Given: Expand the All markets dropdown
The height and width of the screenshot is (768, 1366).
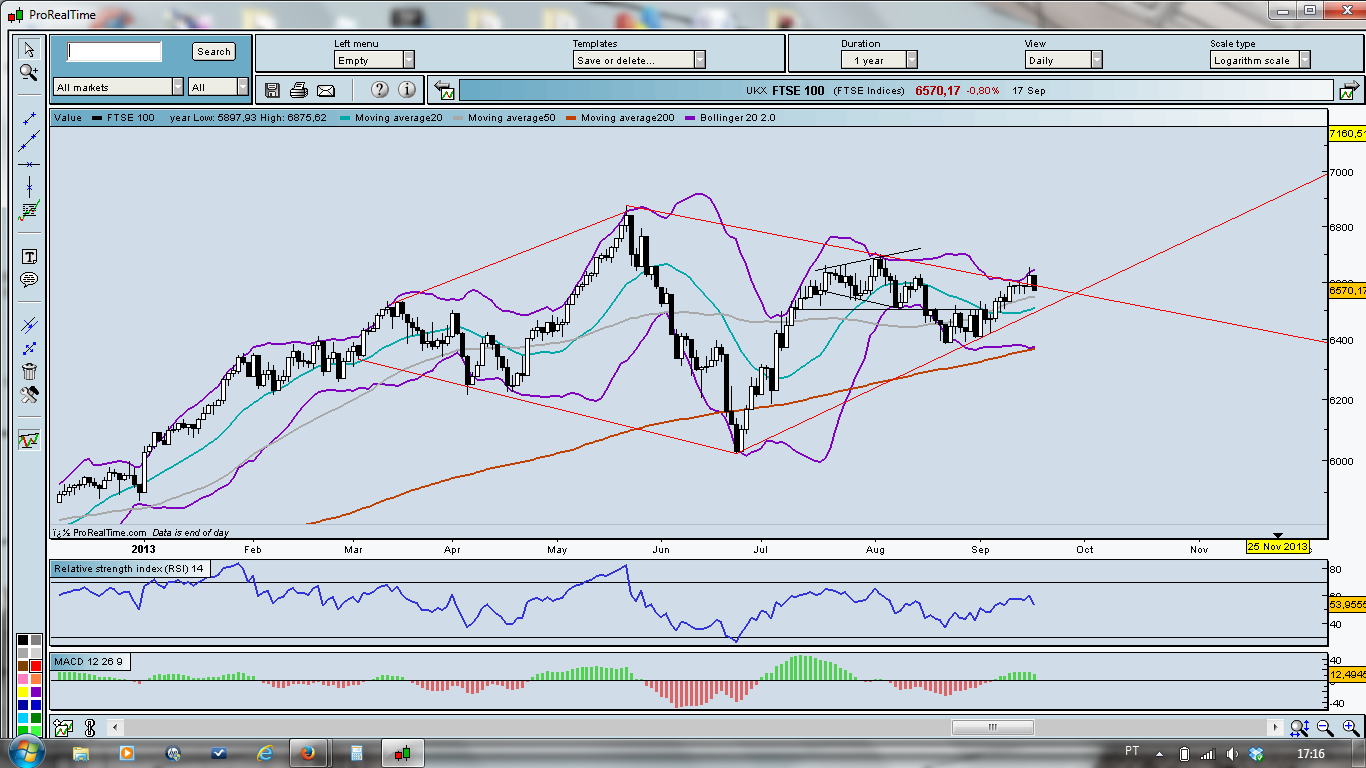Looking at the screenshot, I should pos(118,87).
